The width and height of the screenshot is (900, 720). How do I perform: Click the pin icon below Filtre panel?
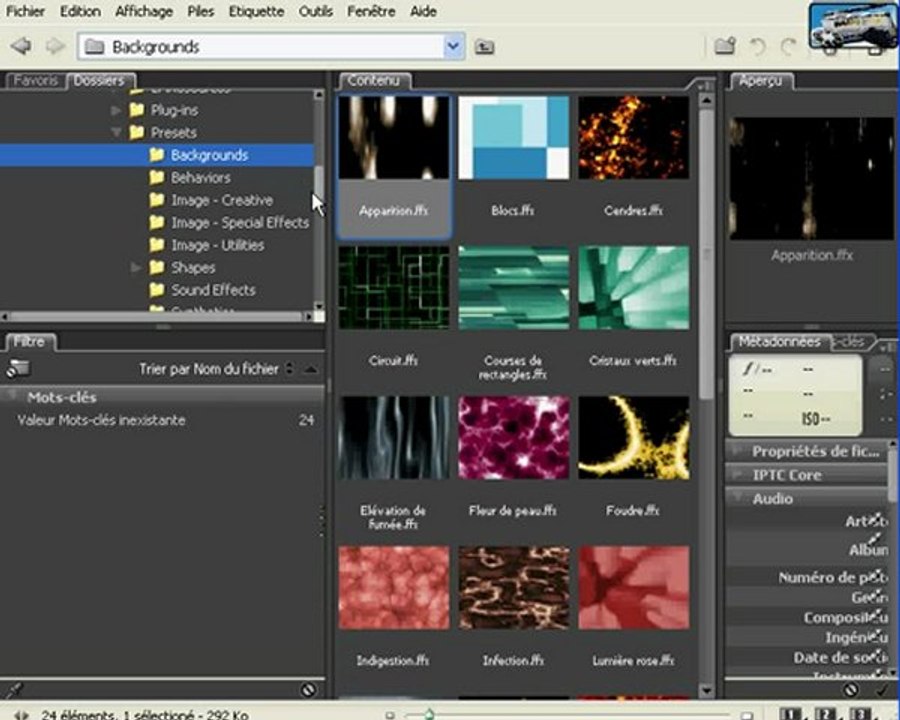(13, 689)
